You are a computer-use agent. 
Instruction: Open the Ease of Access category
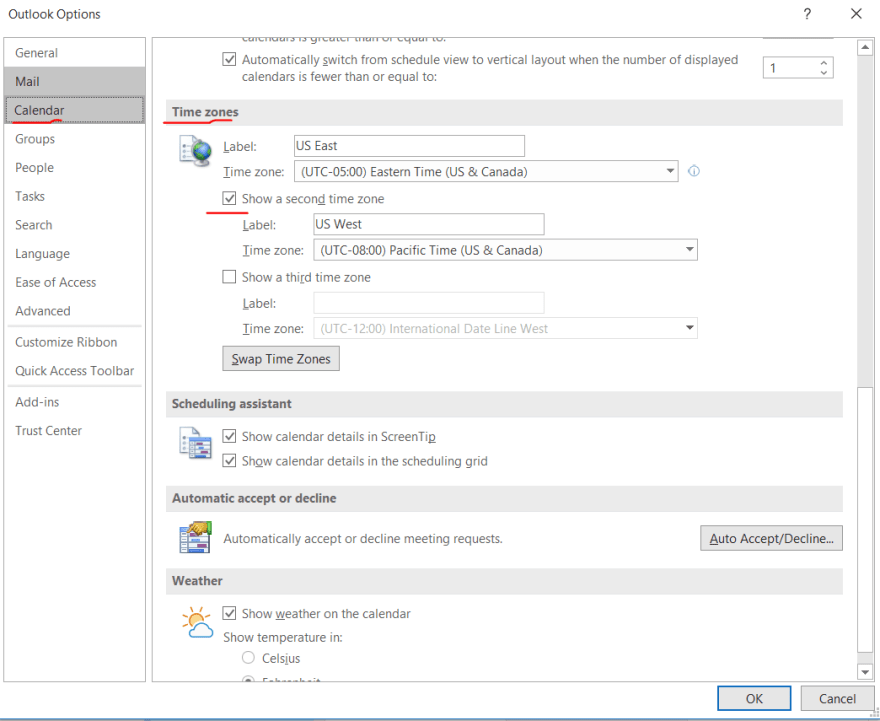tap(74, 282)
